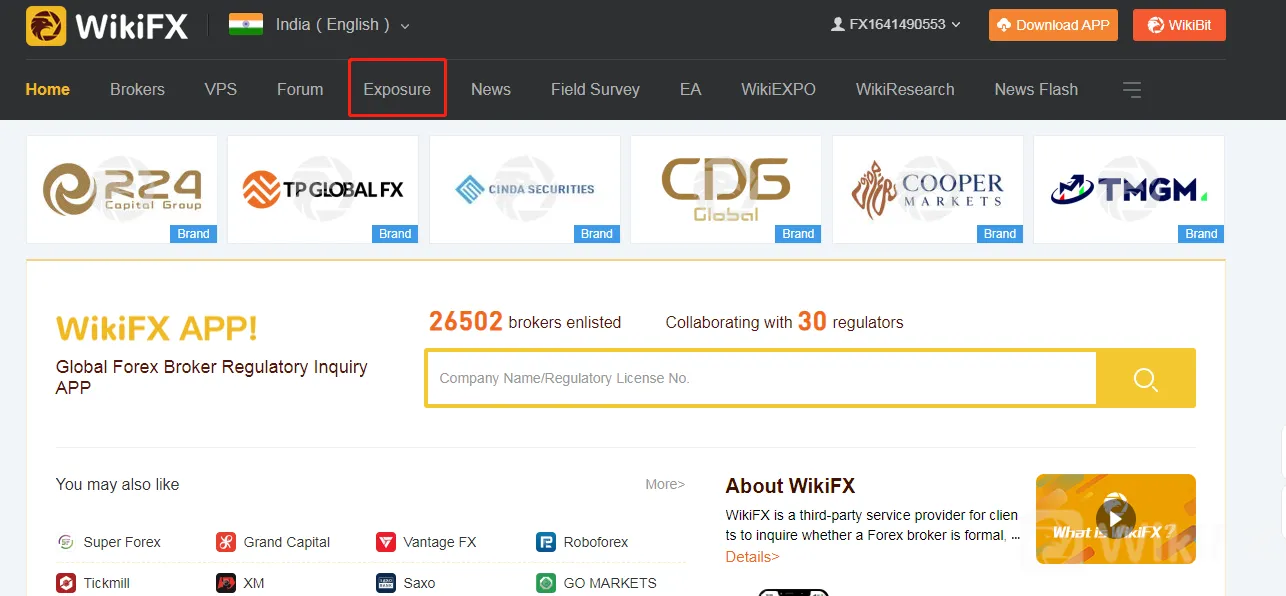Click the Vantage FX text link
The width and height of the screenshot is (1286, 596).
coord(440,542)
